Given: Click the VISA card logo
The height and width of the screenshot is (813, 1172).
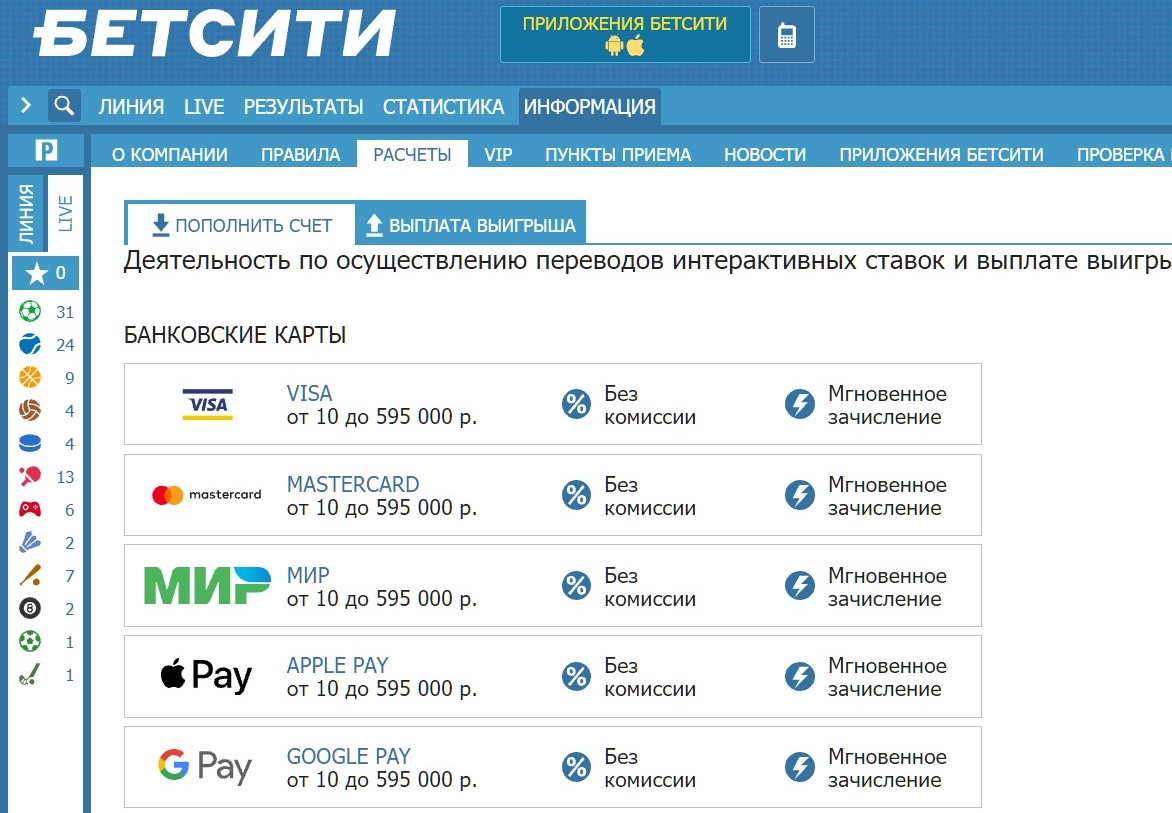Looking at the screenshot, I should (208, 404).
